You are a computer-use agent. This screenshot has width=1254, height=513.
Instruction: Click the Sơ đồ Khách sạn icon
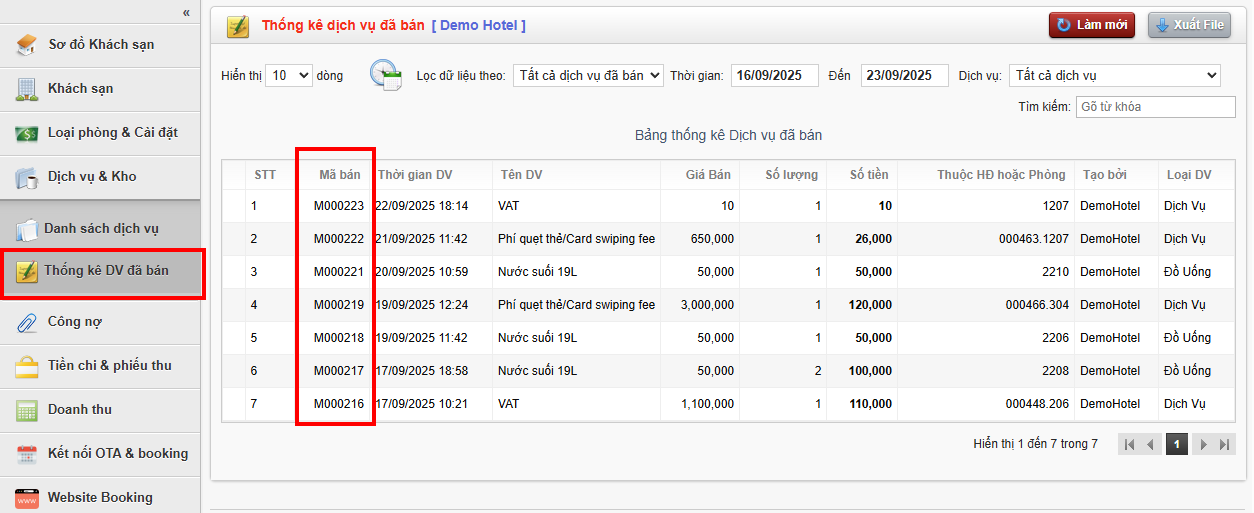pos(27,45)
